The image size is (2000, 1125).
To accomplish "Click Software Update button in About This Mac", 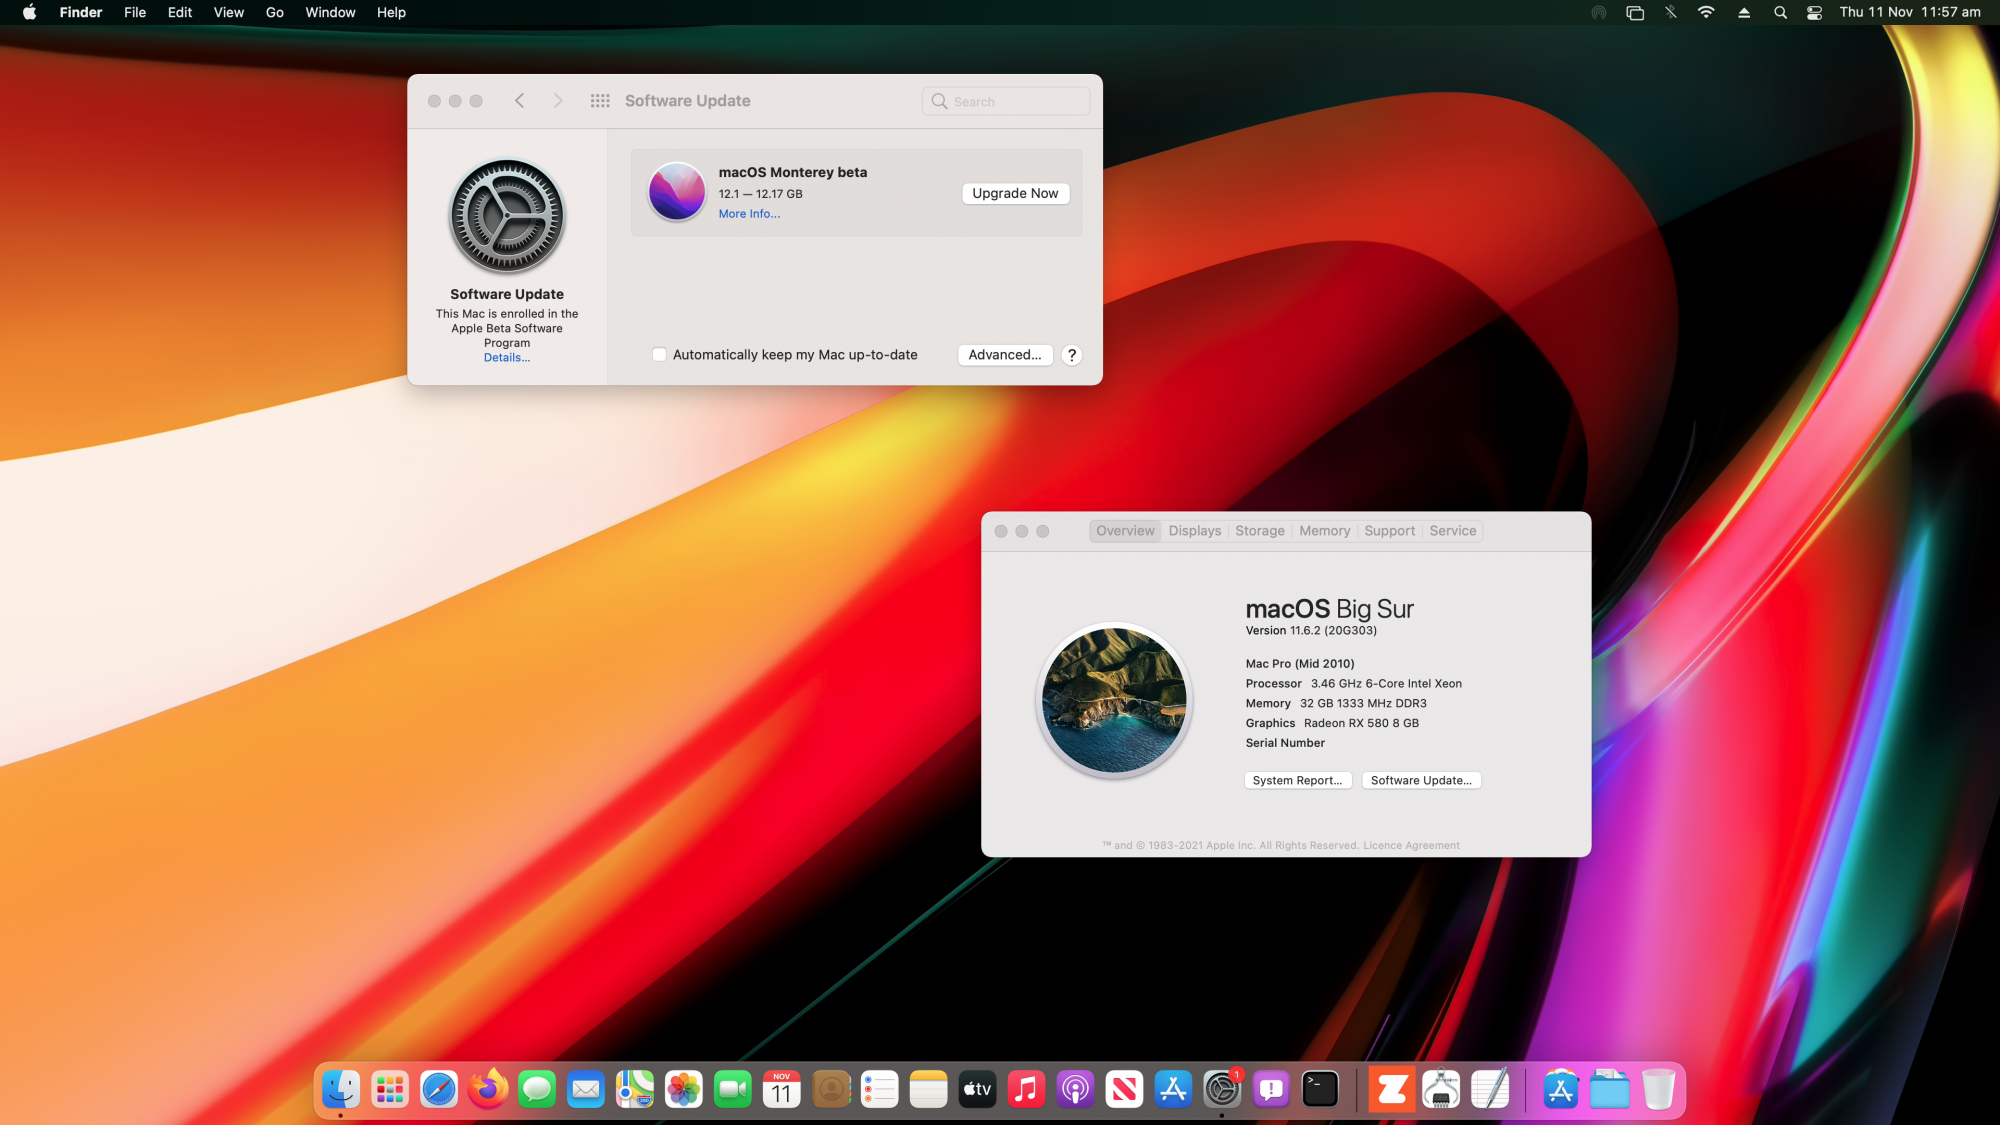I will tap(1422, 779).
